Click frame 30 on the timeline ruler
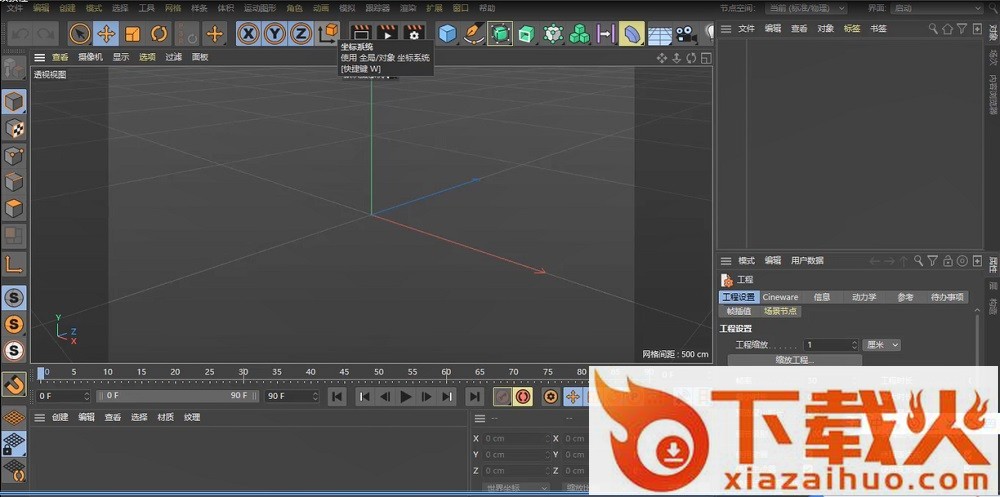Screen dimensions: 1000x497 point(243,372)
